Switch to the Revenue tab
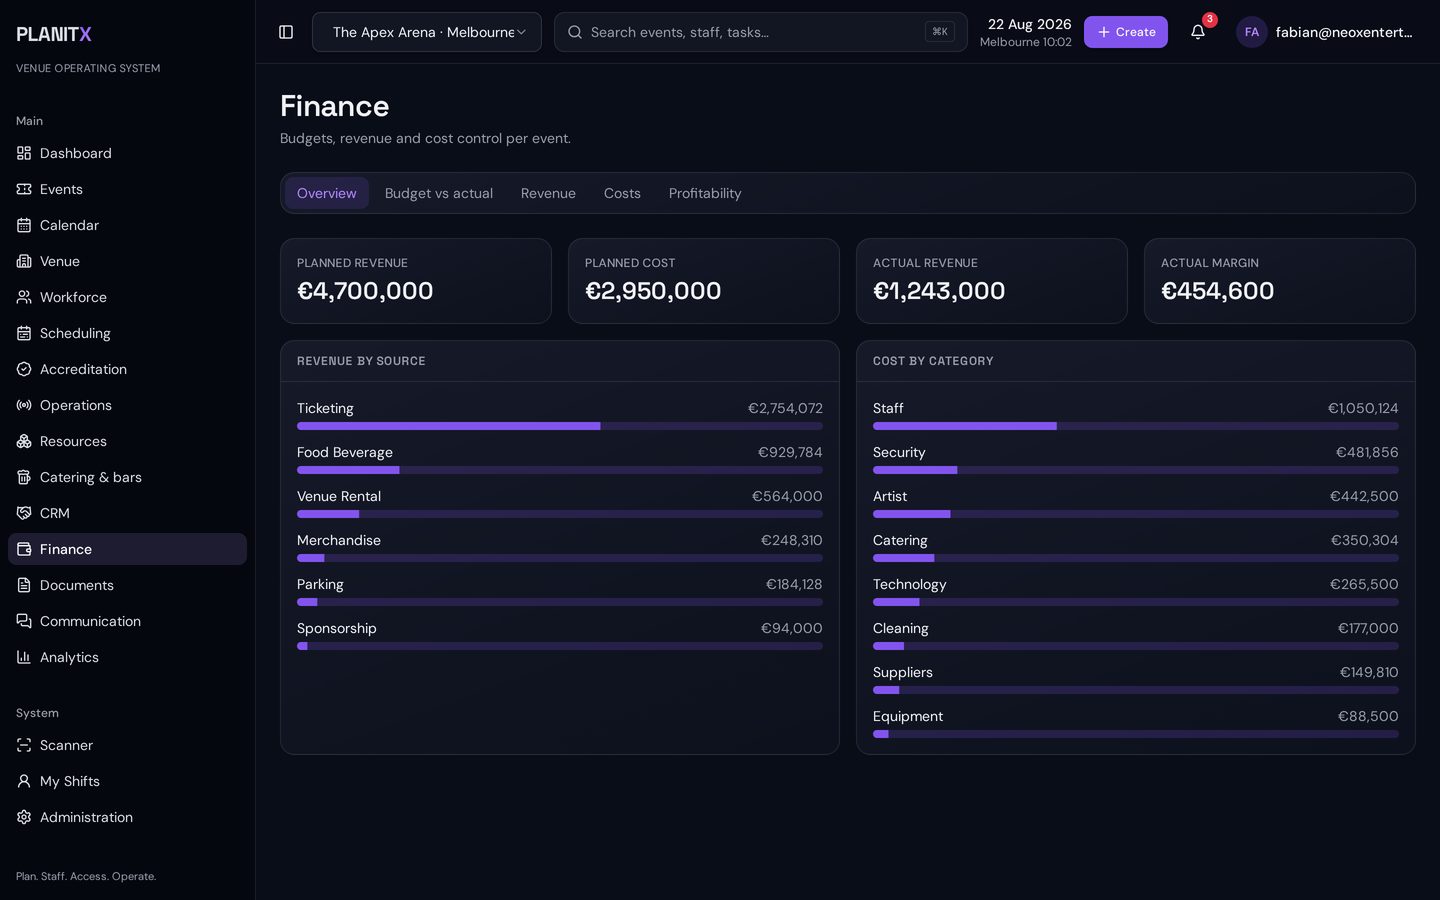Viewport: 1440px width, 900px height. click(x=548, y=193)
